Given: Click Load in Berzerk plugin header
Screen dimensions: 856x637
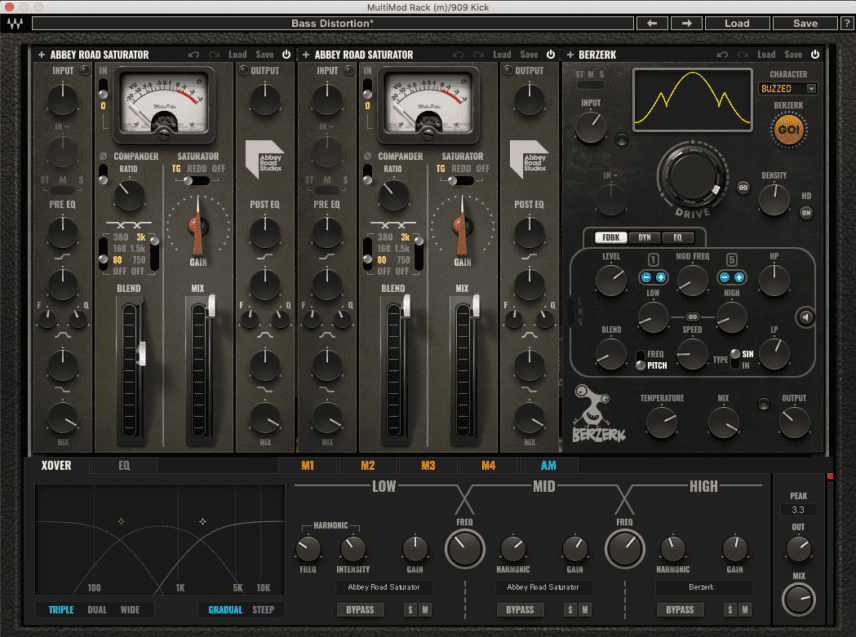Looking at the screenshot, I should point(766,55).
